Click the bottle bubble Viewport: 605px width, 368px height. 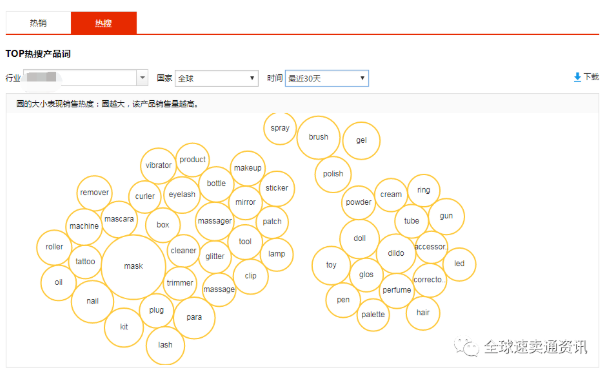(x=216, y=184)
